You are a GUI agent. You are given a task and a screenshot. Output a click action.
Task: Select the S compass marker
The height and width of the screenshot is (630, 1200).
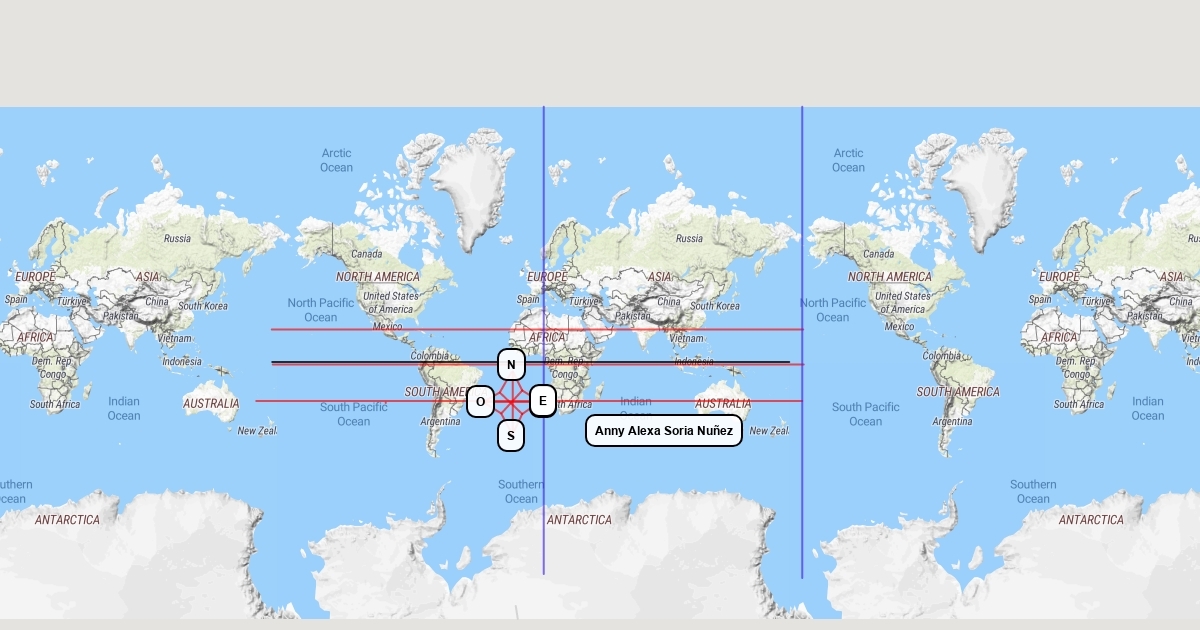coord(511,436)
